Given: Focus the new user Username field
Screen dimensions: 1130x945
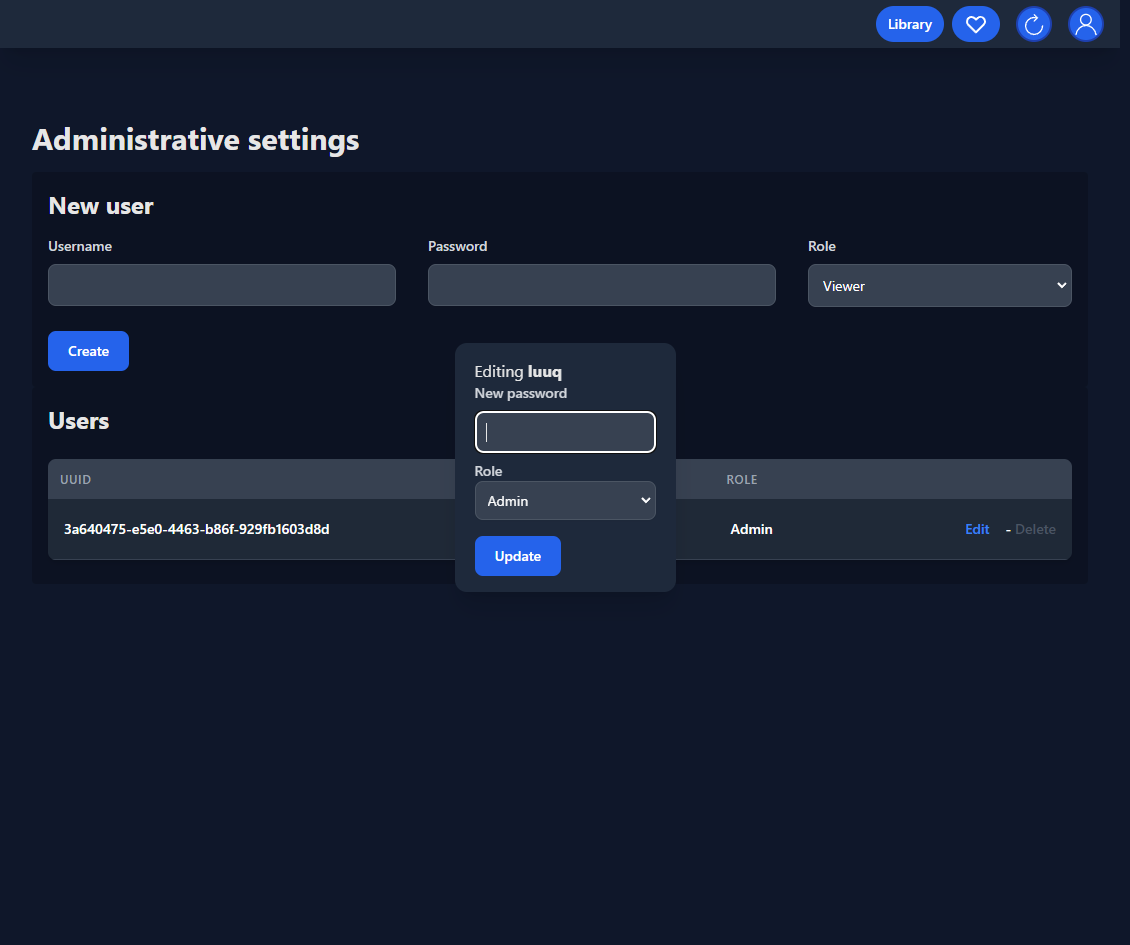Looking at the screenshot, I should coord(222,285).
